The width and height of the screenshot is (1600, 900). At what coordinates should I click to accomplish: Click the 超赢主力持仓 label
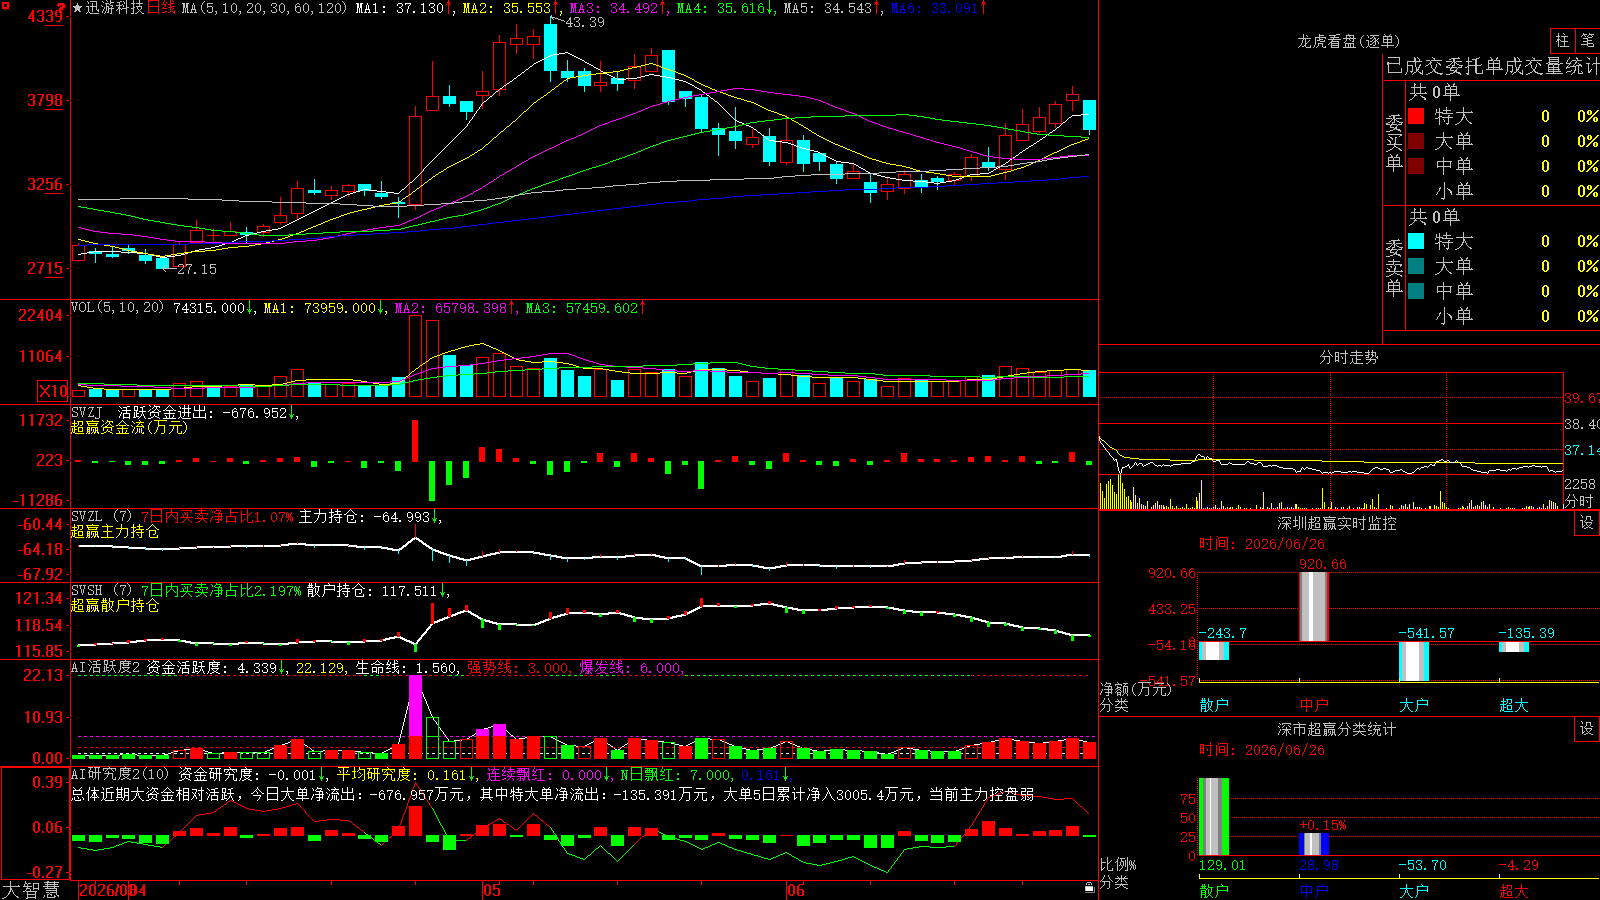[x=115, y=531]
